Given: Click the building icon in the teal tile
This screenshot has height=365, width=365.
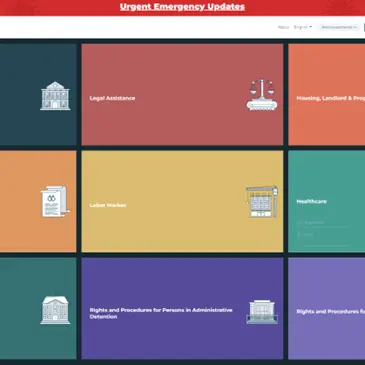Looking at the screenshot, I should [55, 310].
